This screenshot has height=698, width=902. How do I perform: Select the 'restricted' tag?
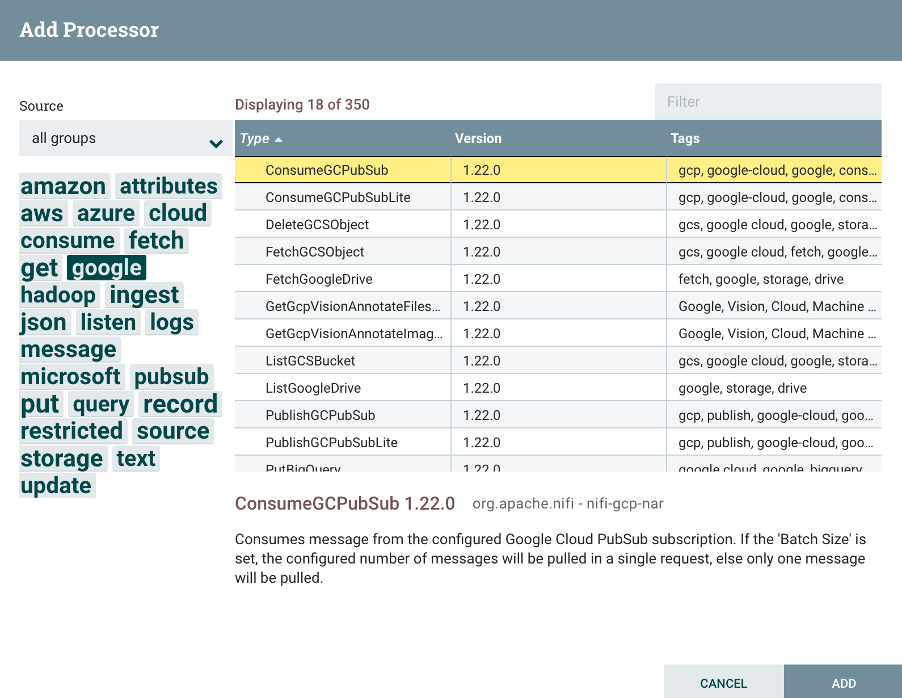pyautogui.click(x=72, y=431)
